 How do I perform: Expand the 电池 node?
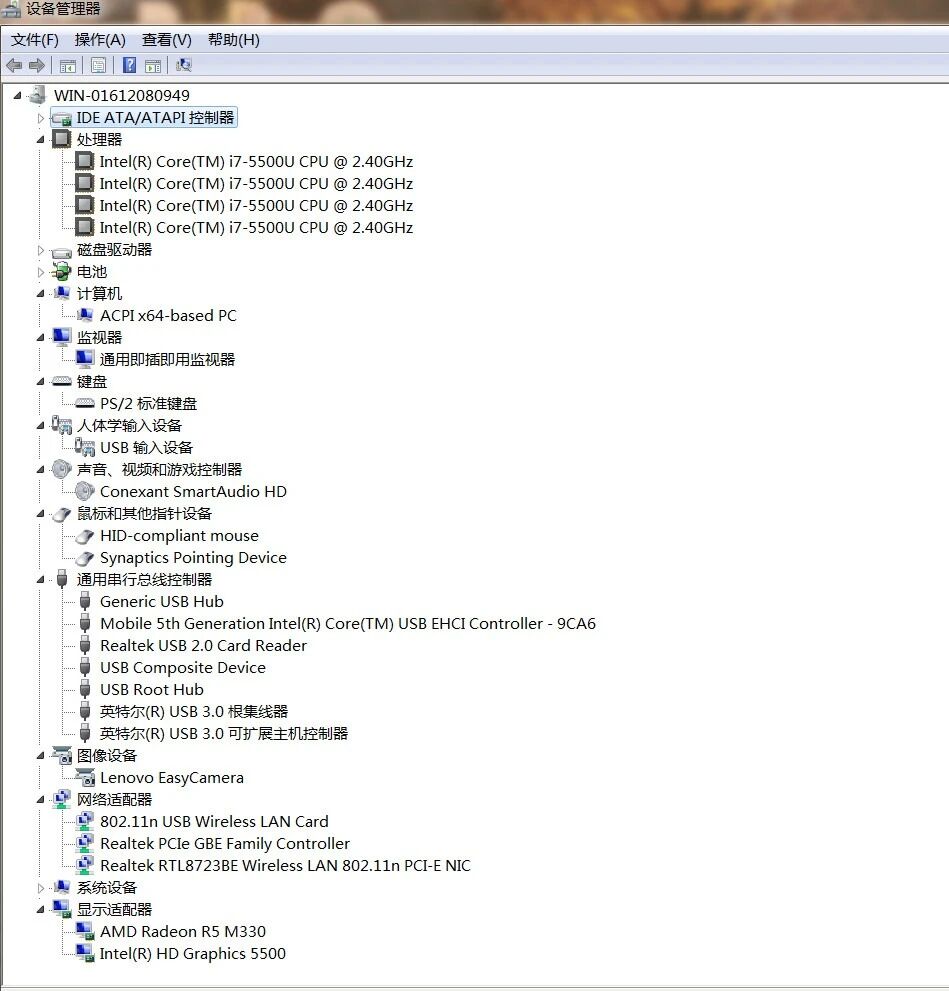[x=40, y=272]
